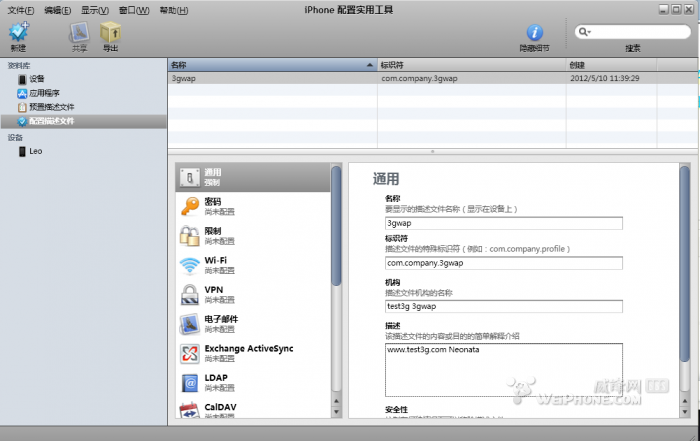Image resolution: width=700 pixels, height=441 pixels.
Task: Click the 2012/5/10 11:39:29 date cell
Action: click(604, 78)
